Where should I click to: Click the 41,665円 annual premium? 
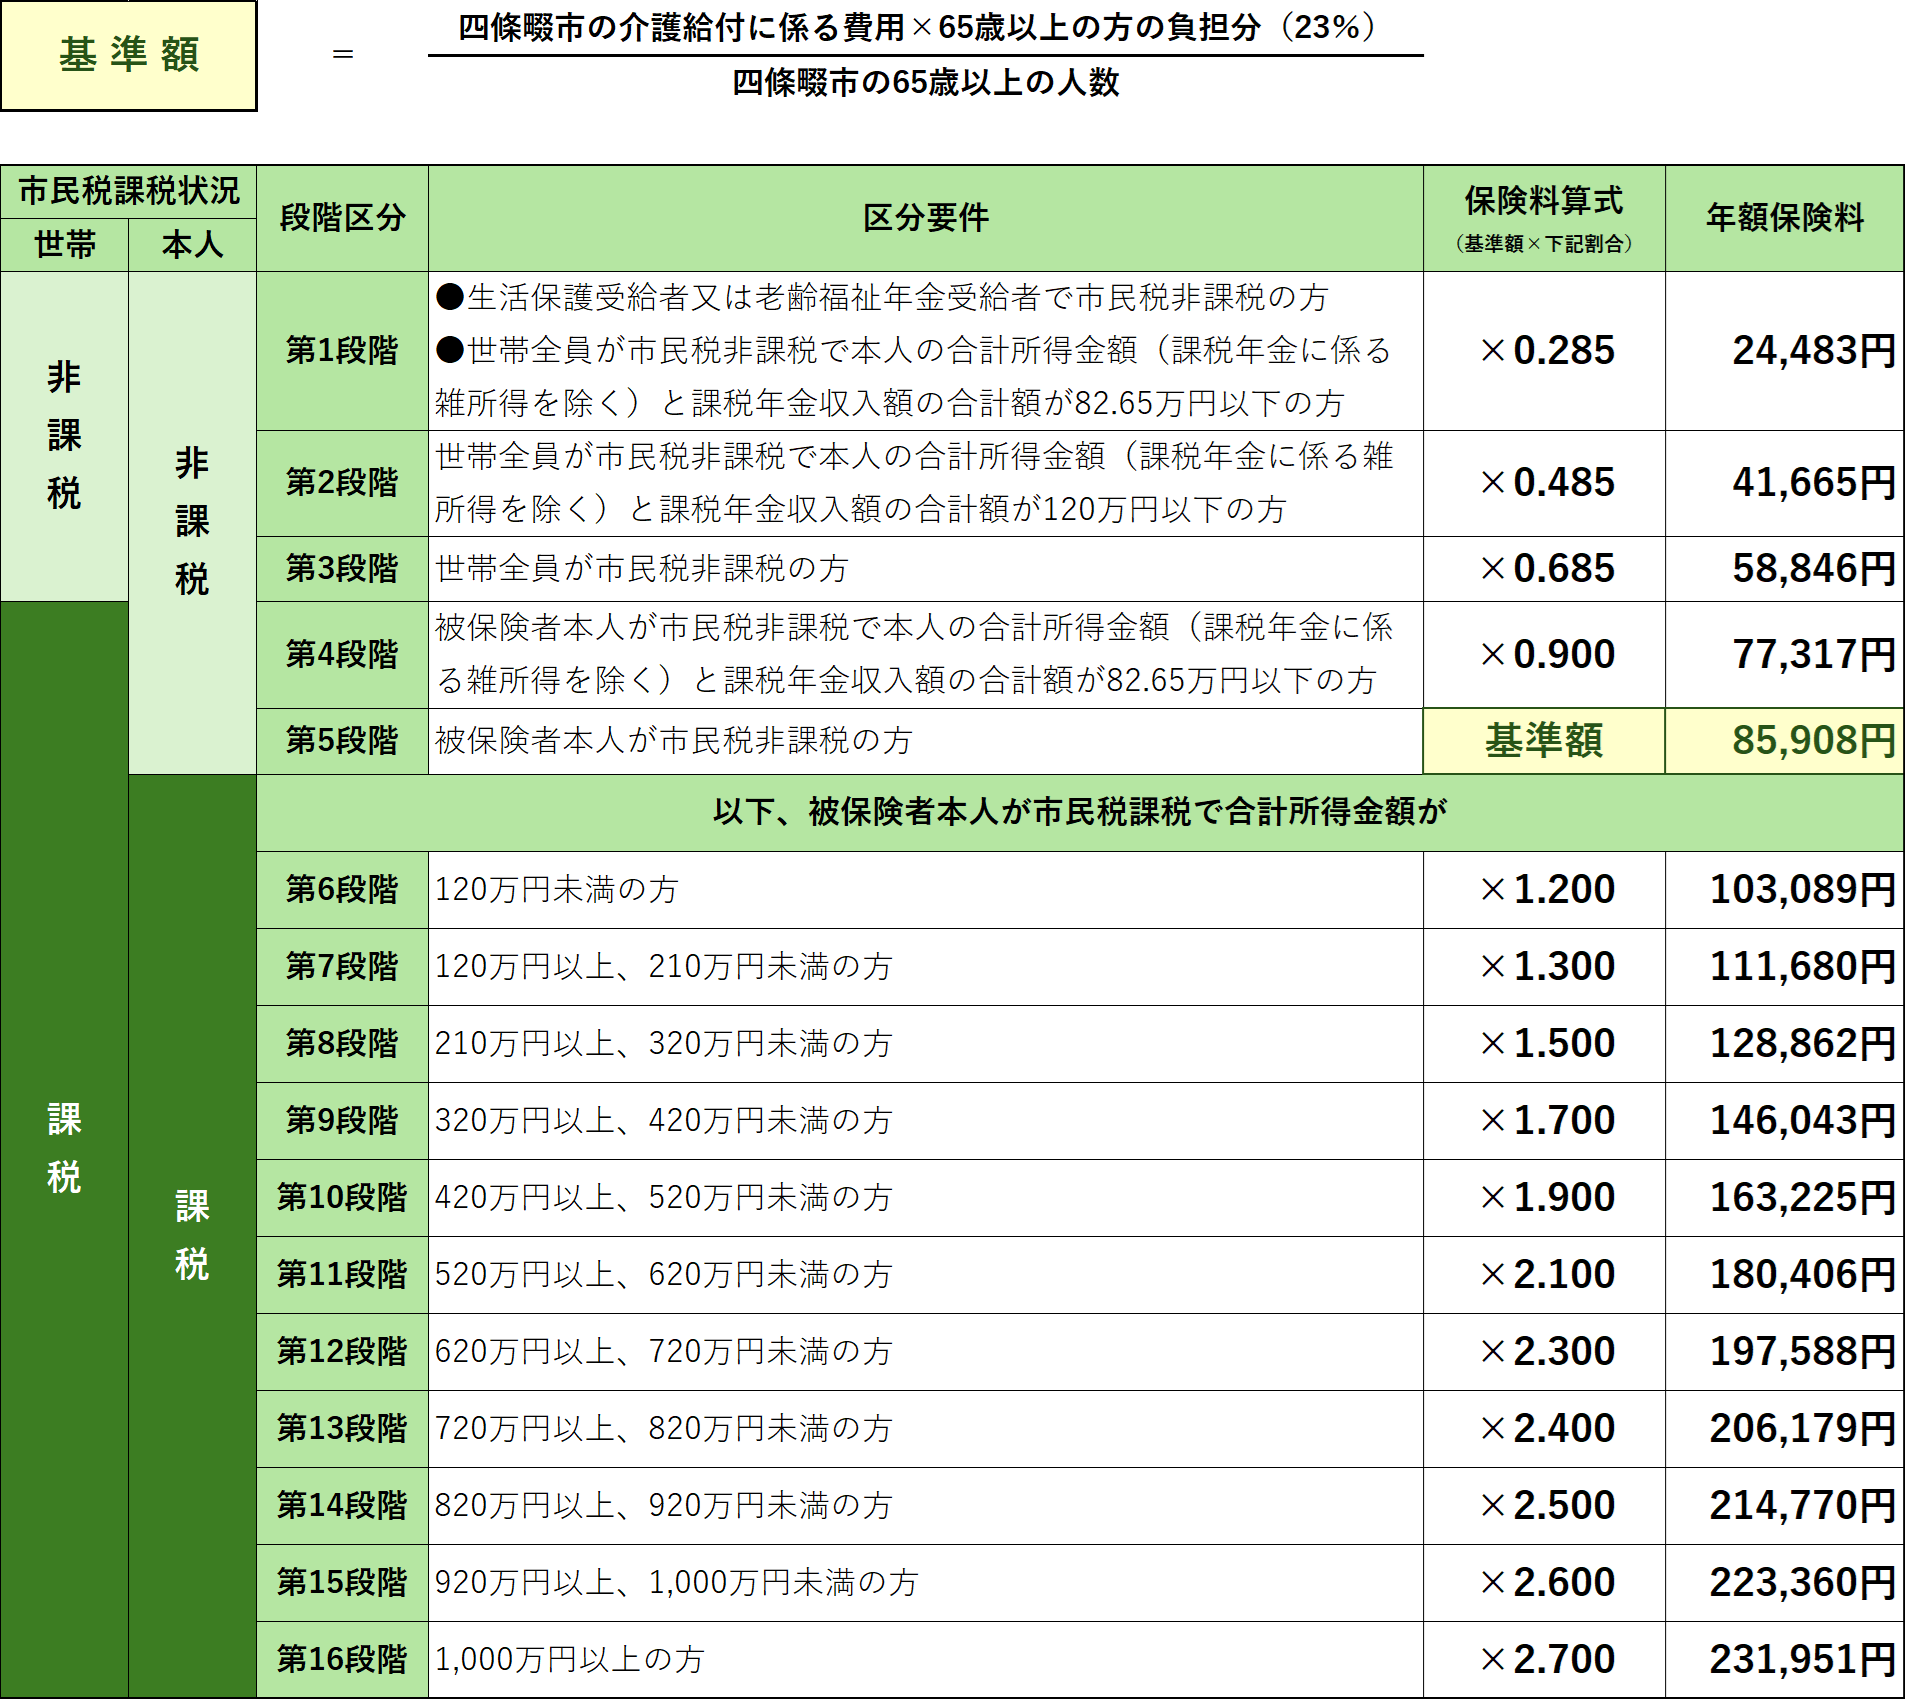point(1785,483)
